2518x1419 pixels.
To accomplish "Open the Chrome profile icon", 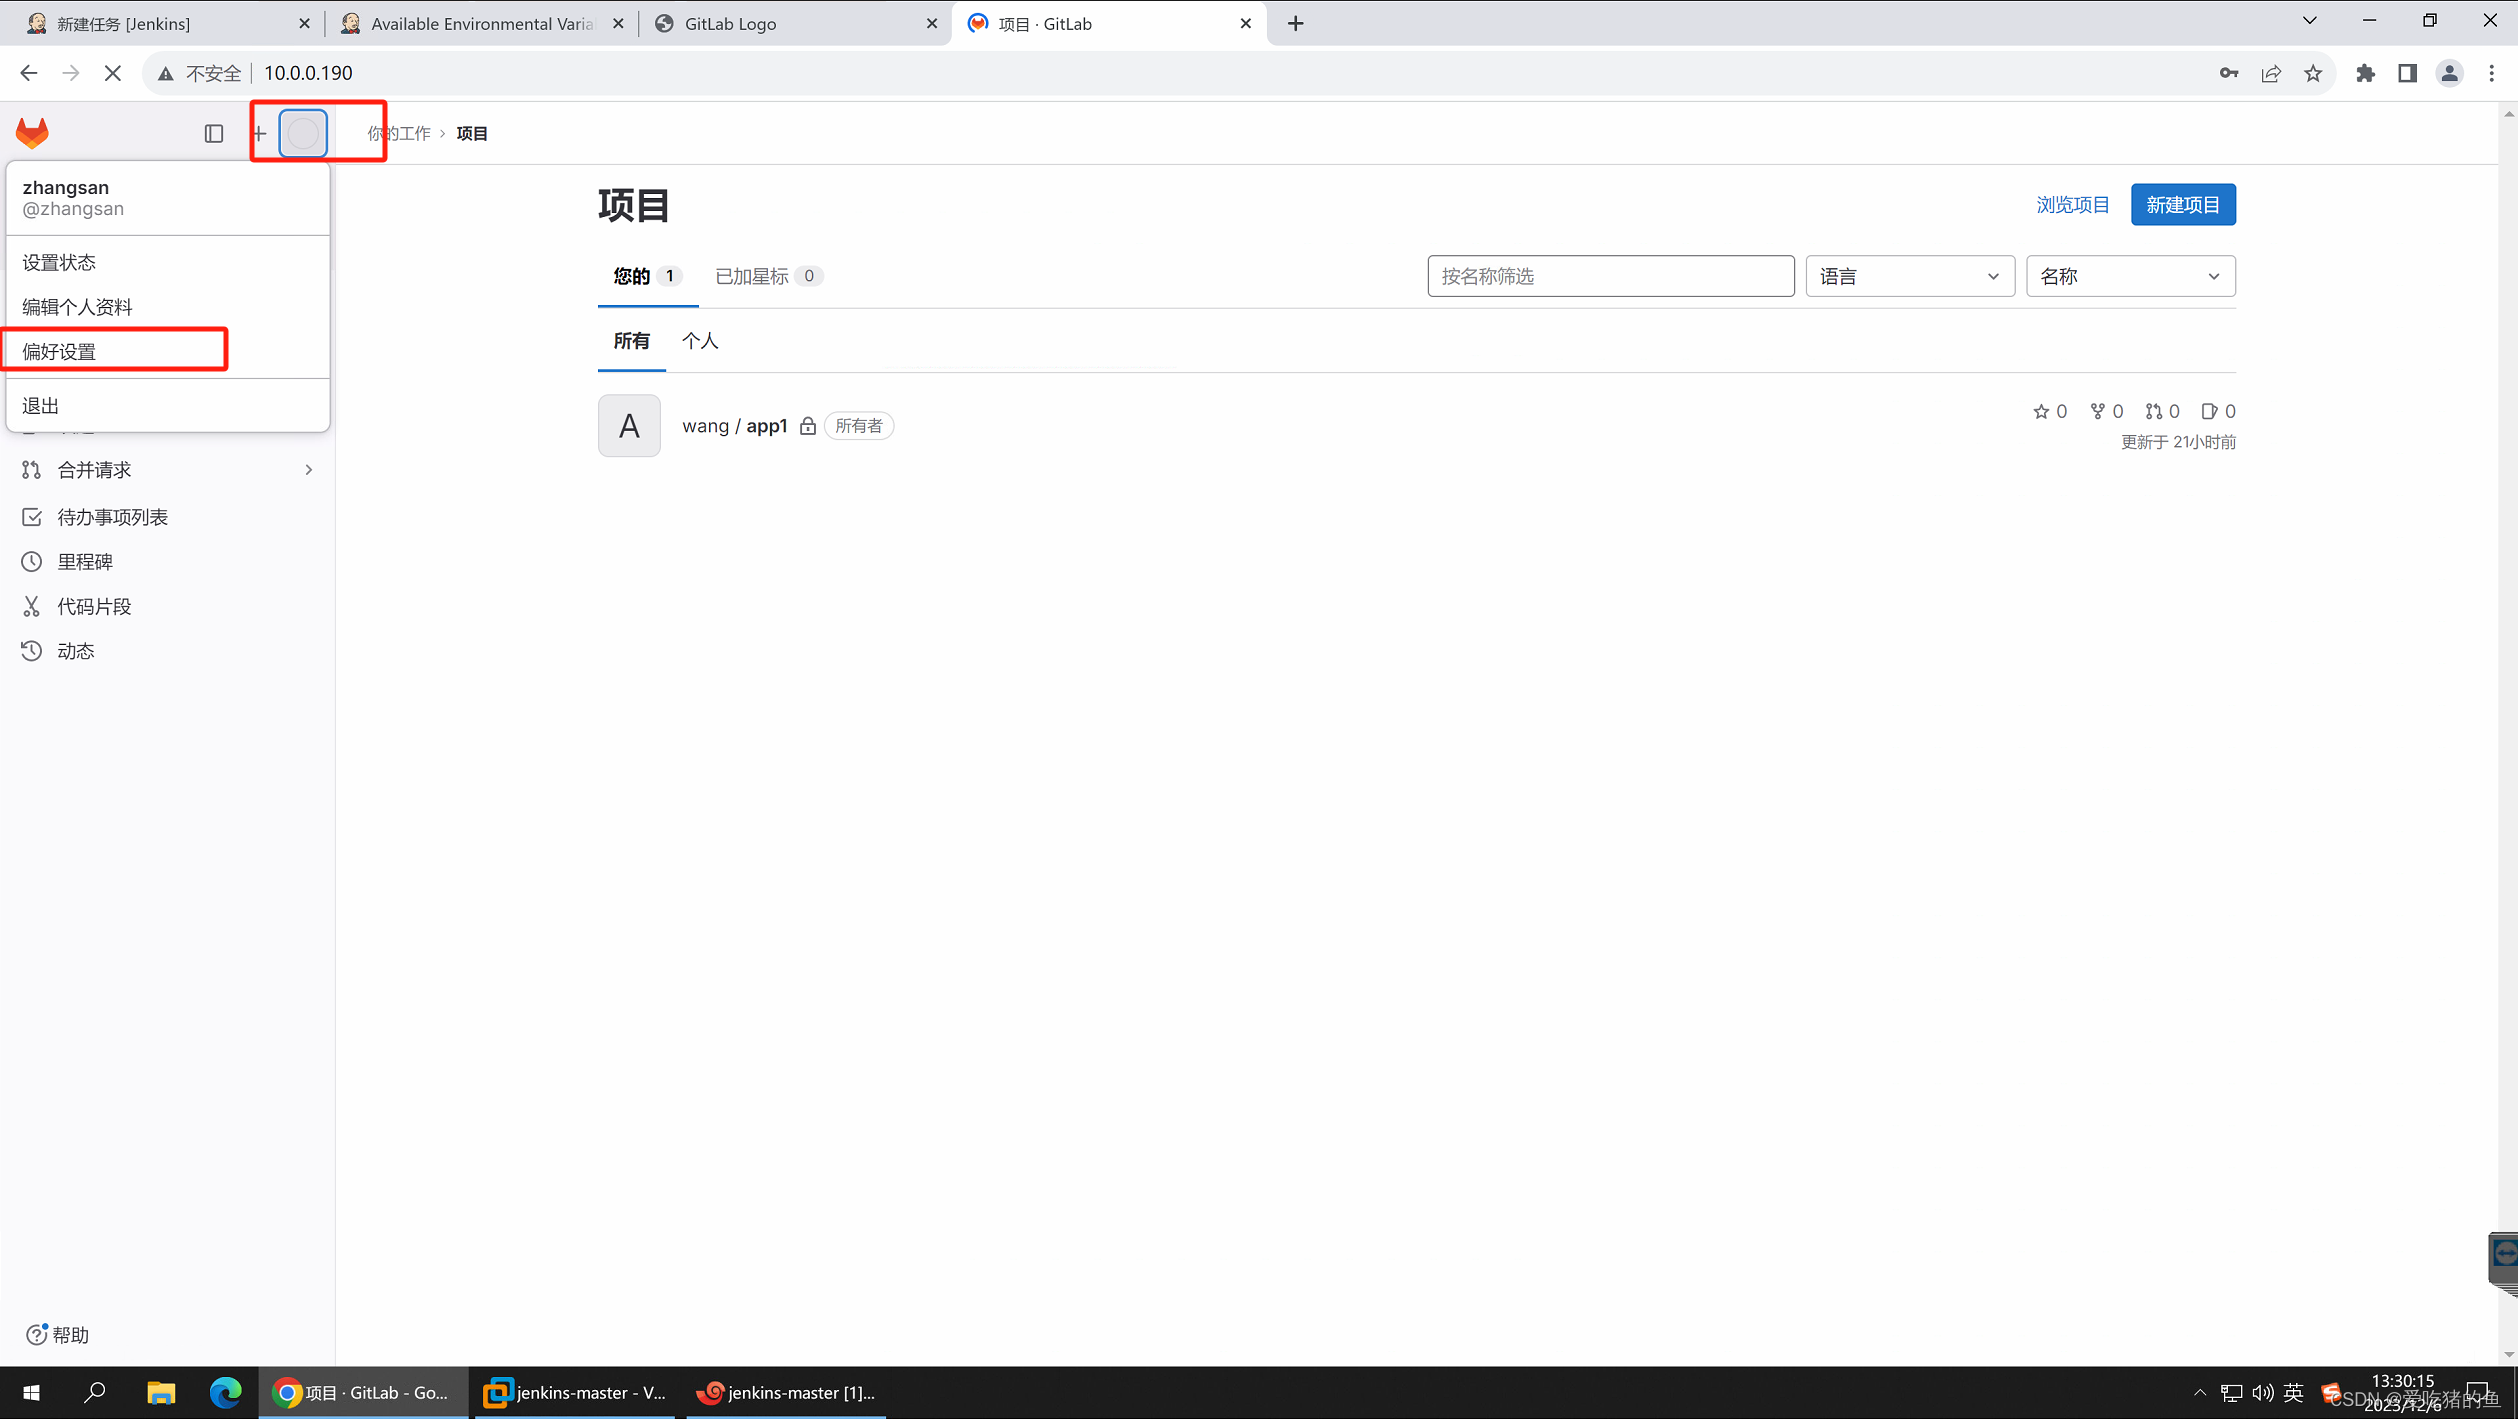I will coord(2449,73).
